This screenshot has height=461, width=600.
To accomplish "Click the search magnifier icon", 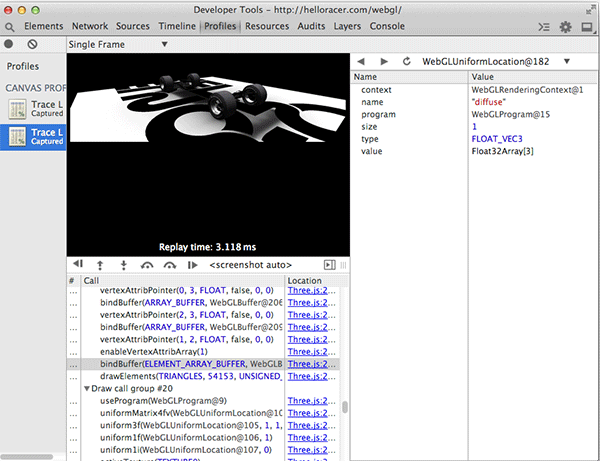I will pyautogui.click(x=10, y=27).
